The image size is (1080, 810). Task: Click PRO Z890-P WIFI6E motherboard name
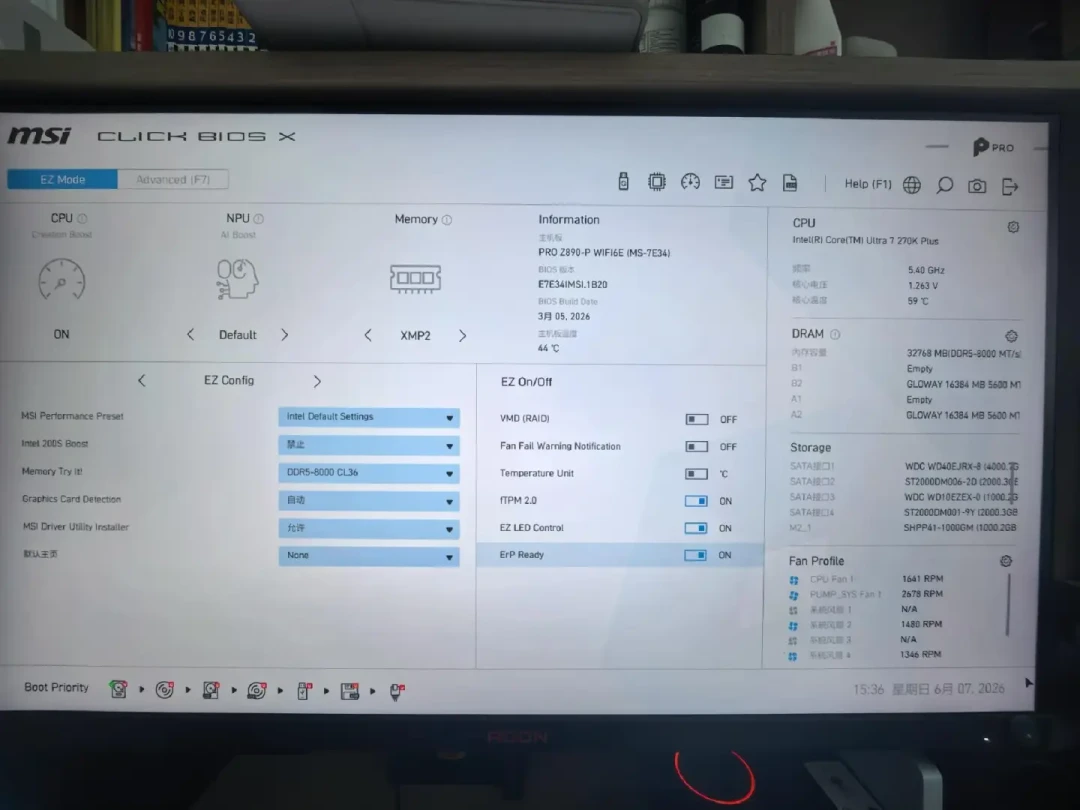point(603,253)
